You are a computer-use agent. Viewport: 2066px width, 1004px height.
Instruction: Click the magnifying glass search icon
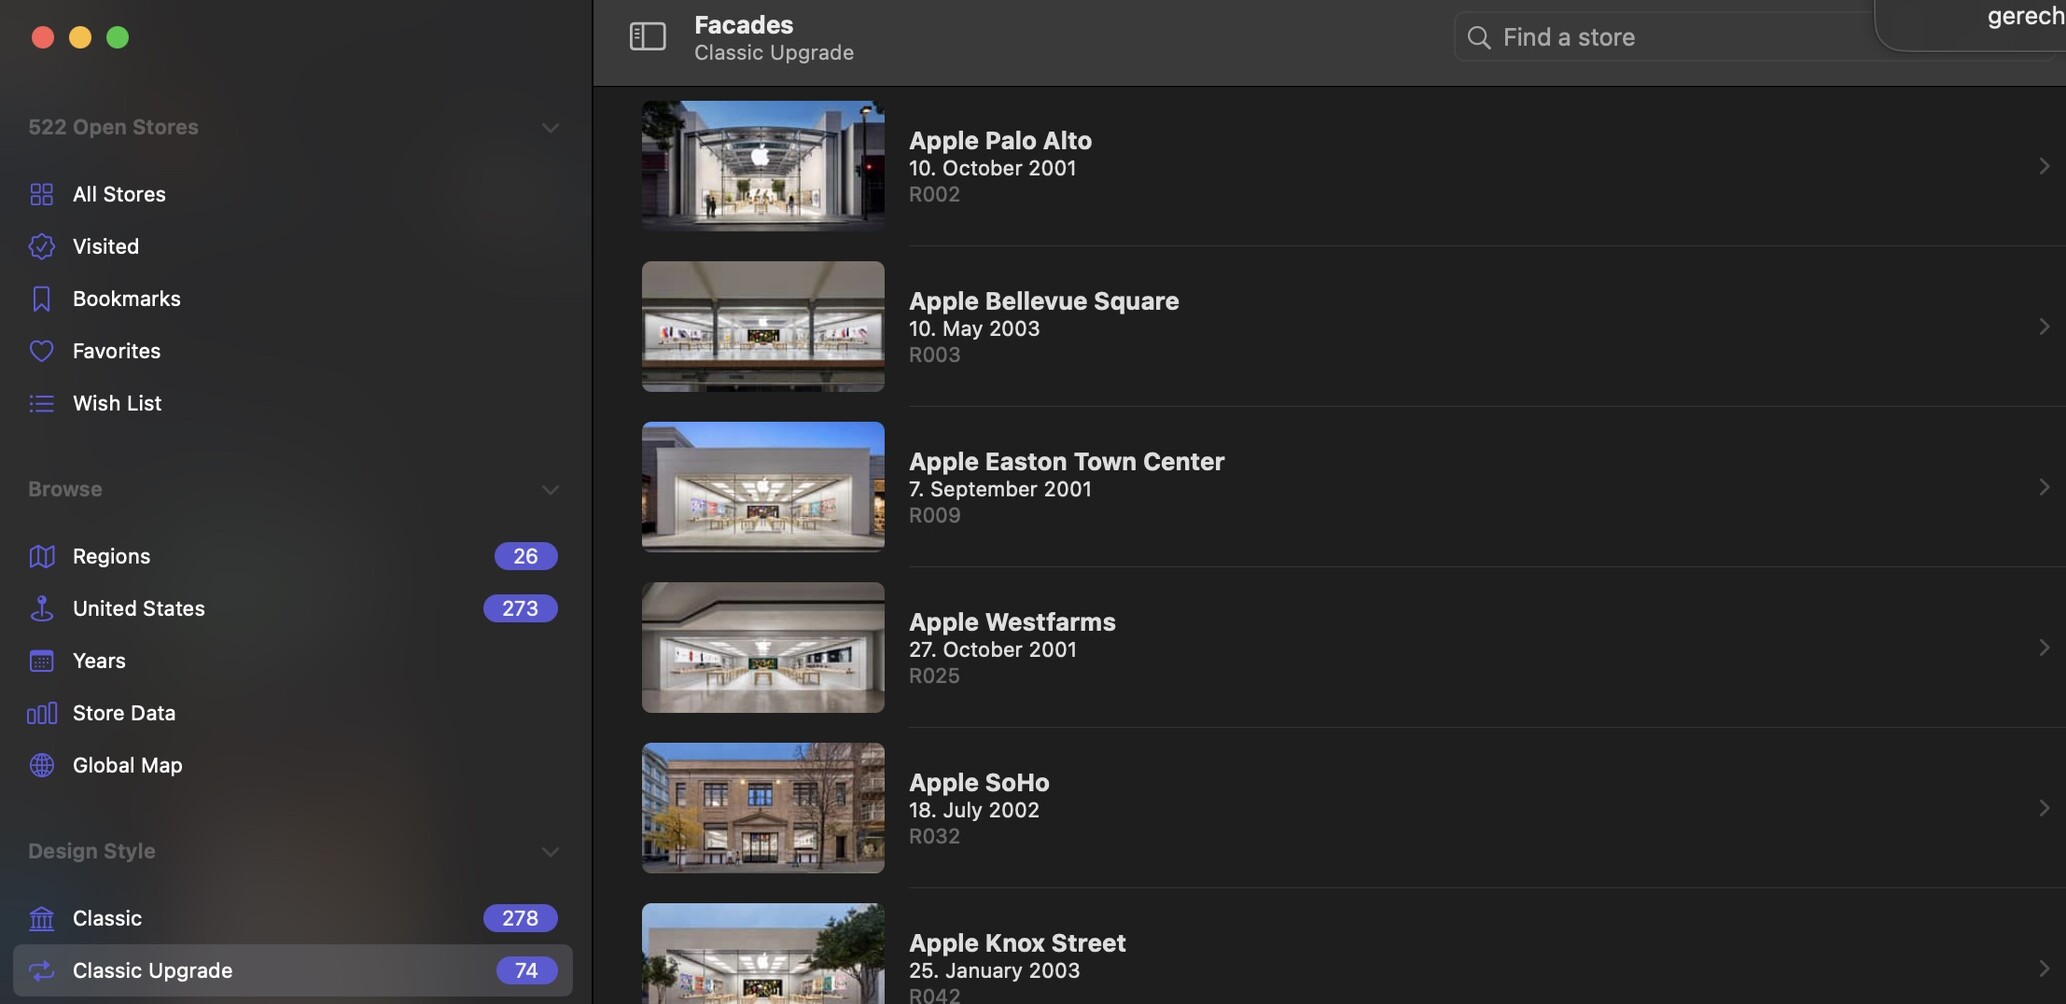click(x=1478, y=37)
